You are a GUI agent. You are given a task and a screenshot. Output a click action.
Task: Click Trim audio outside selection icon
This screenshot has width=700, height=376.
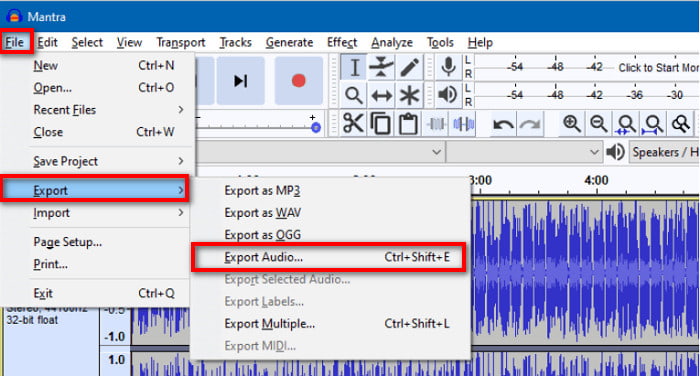pyautogui.click(x=436, y=124)
